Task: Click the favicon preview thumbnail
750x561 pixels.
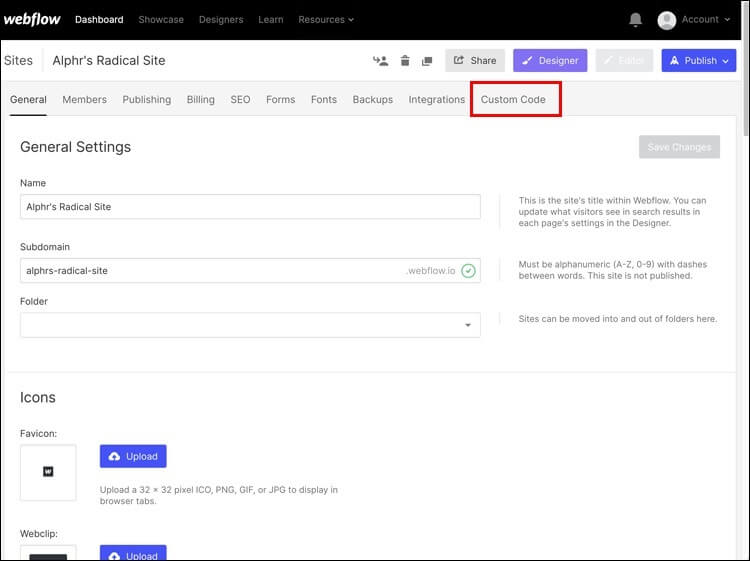Action: (48, 472)
